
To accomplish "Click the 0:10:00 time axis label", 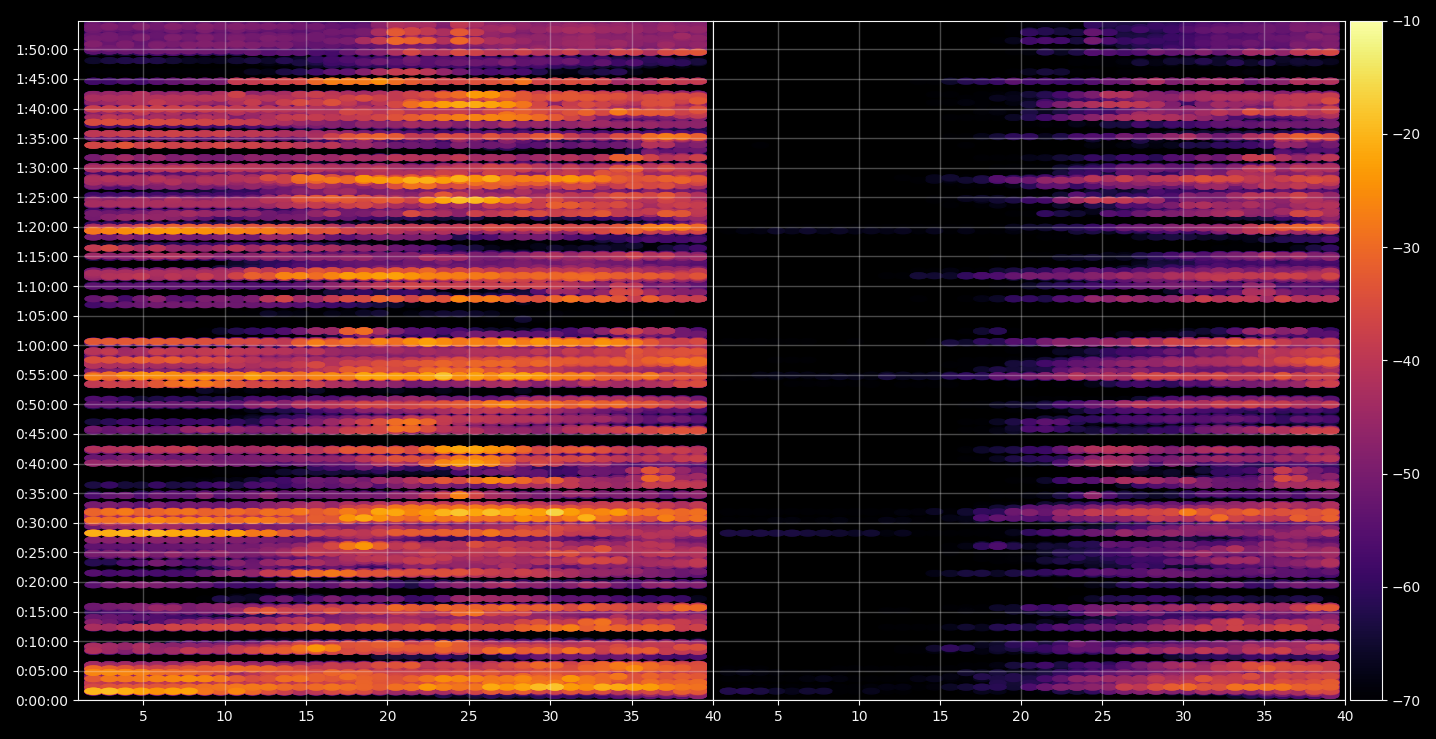I will click(42, 641).
